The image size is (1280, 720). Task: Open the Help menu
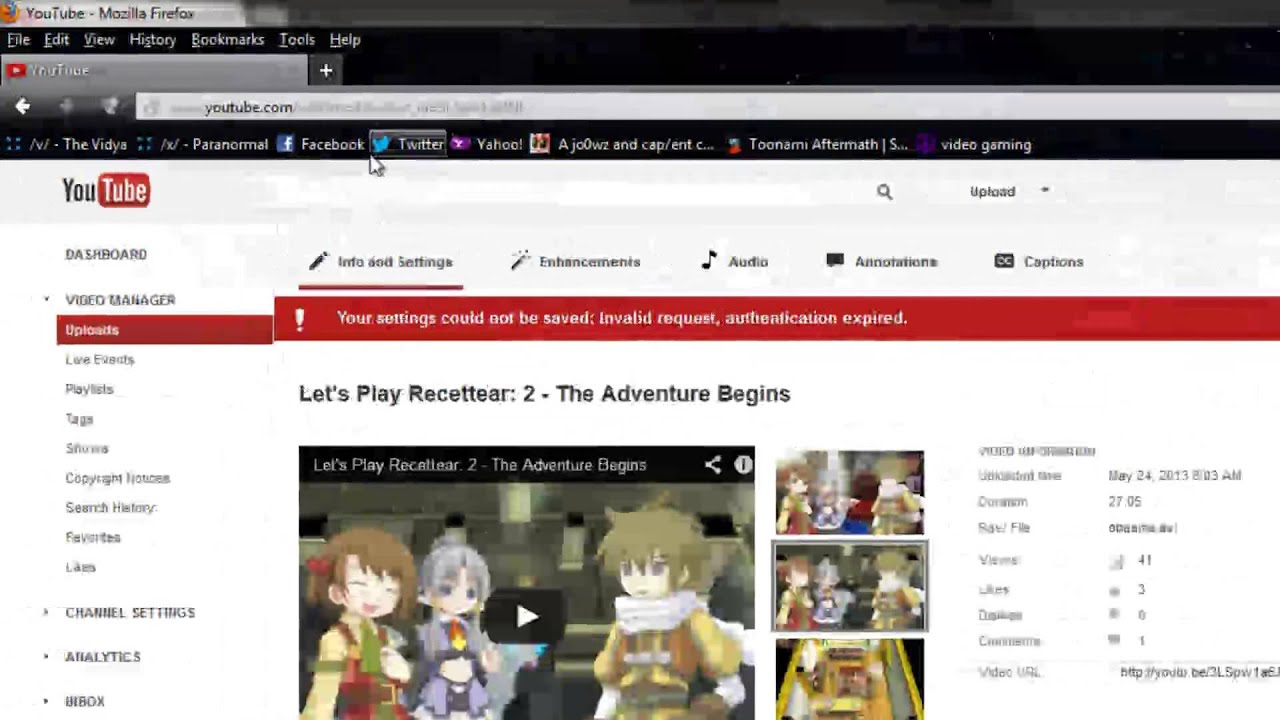(x=345, y=40)
